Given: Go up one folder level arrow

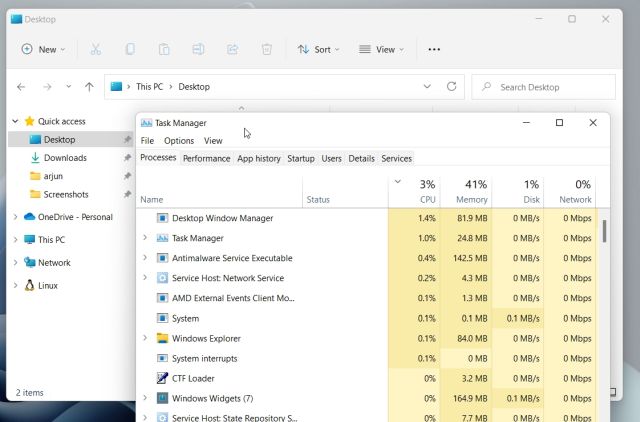Looking at the screenshot, I should coord(89,87).
